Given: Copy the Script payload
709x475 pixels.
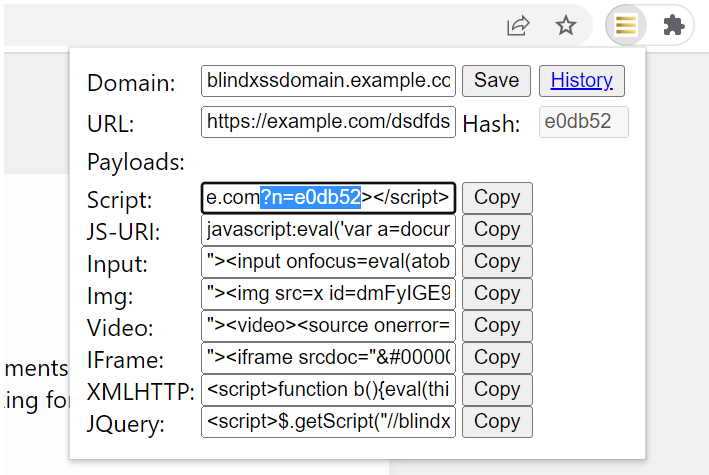Looking at the screenshot, I should click(x=497, y=198).
